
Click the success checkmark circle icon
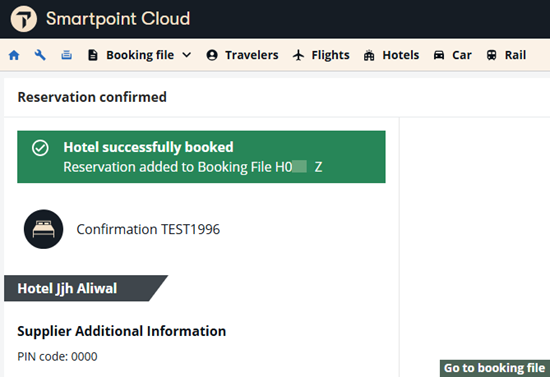(x=40, y=148)
